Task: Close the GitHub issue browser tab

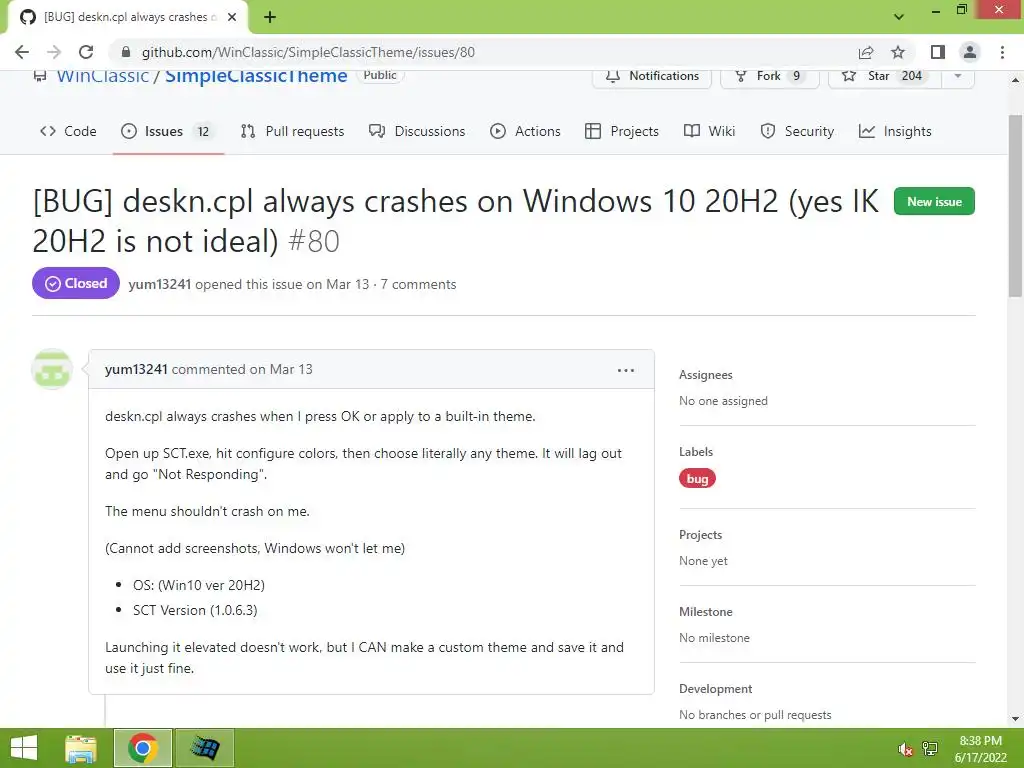Action: [x=232, y=17]
